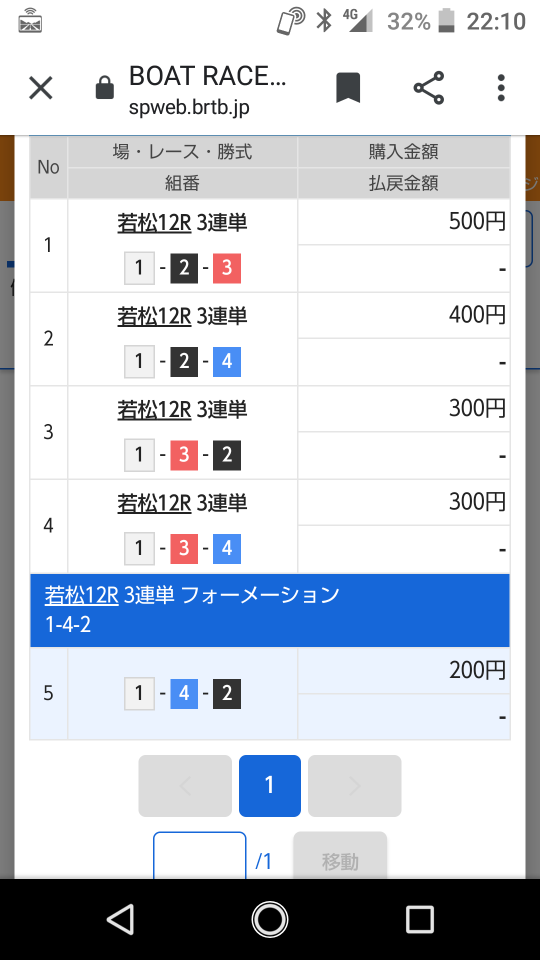Go to next page with right chevron

(354, 786)
